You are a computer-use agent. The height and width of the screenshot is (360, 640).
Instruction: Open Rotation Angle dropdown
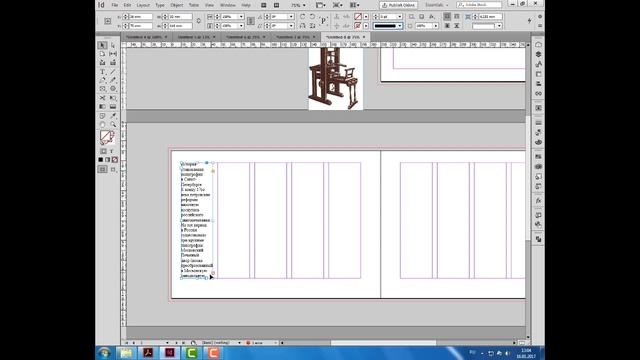[291, 17]
